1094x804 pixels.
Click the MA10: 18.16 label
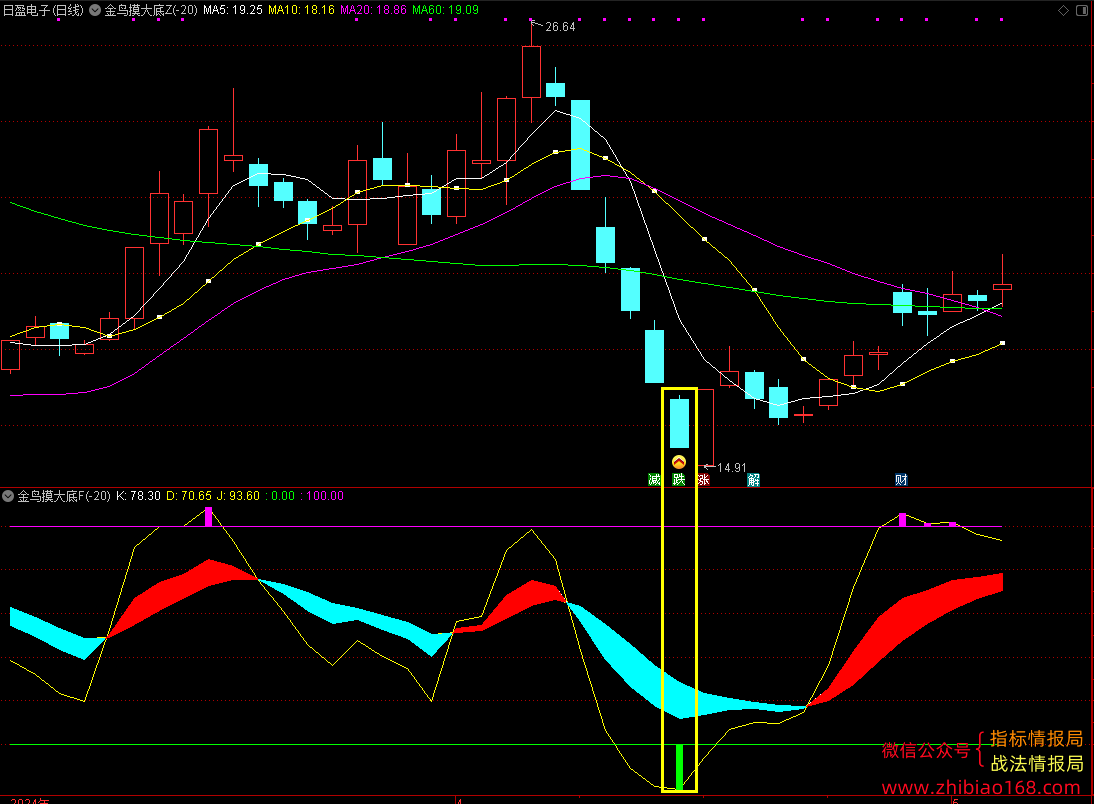click(x=301, y=10)
